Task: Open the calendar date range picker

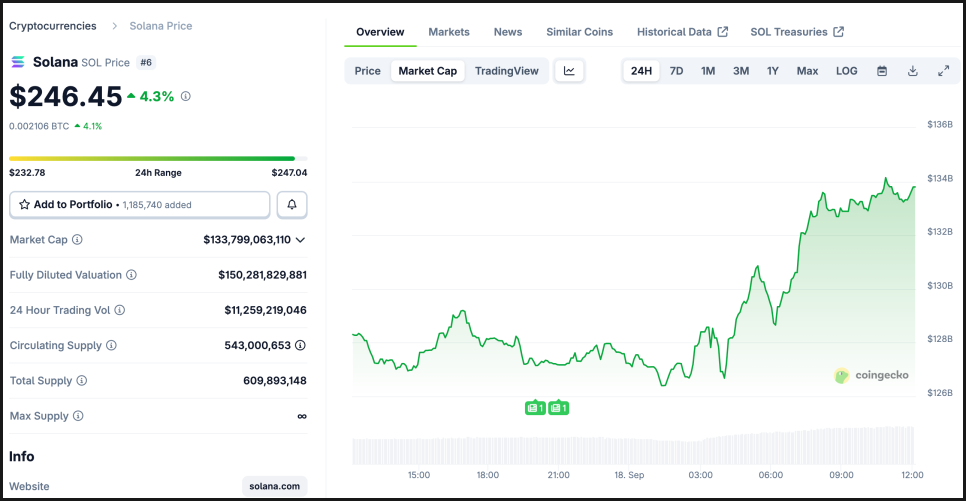Action: pos(882,71)
